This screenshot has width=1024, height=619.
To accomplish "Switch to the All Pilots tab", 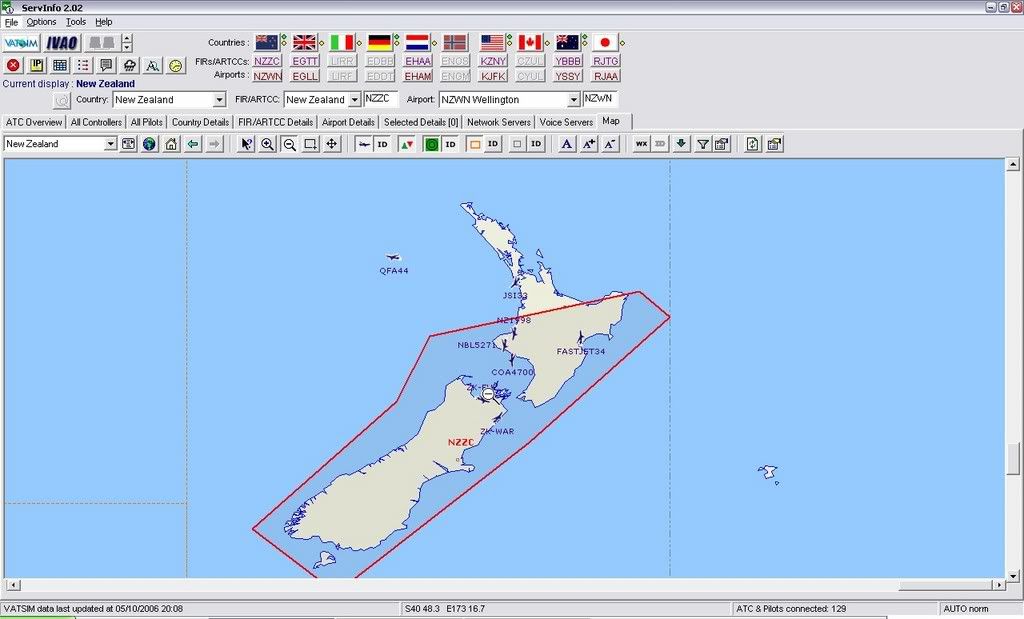I will pyautogui.click(x=146, y=122).
